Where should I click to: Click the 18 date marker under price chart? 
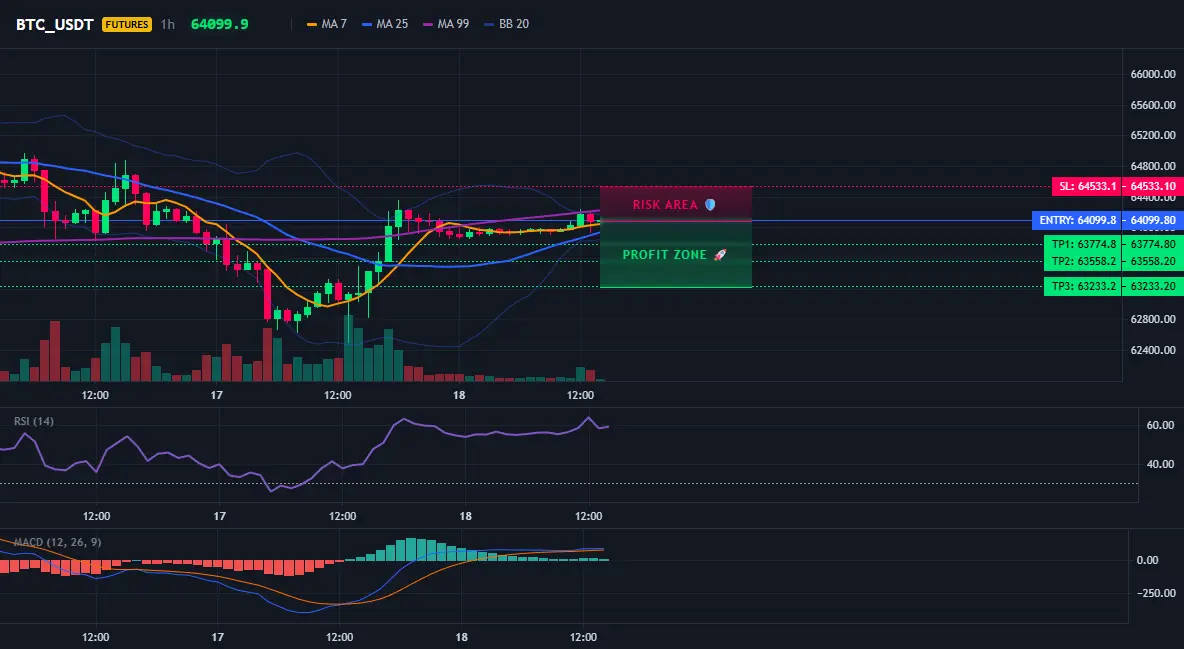coord(459,395)
